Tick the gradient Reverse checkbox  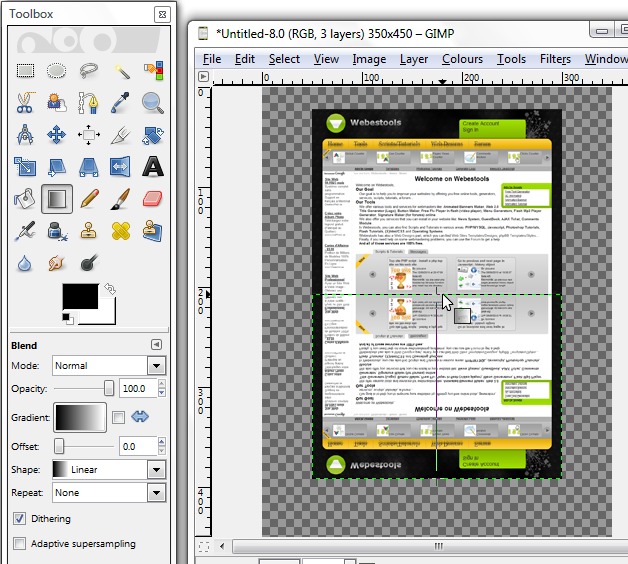[118, 417]
